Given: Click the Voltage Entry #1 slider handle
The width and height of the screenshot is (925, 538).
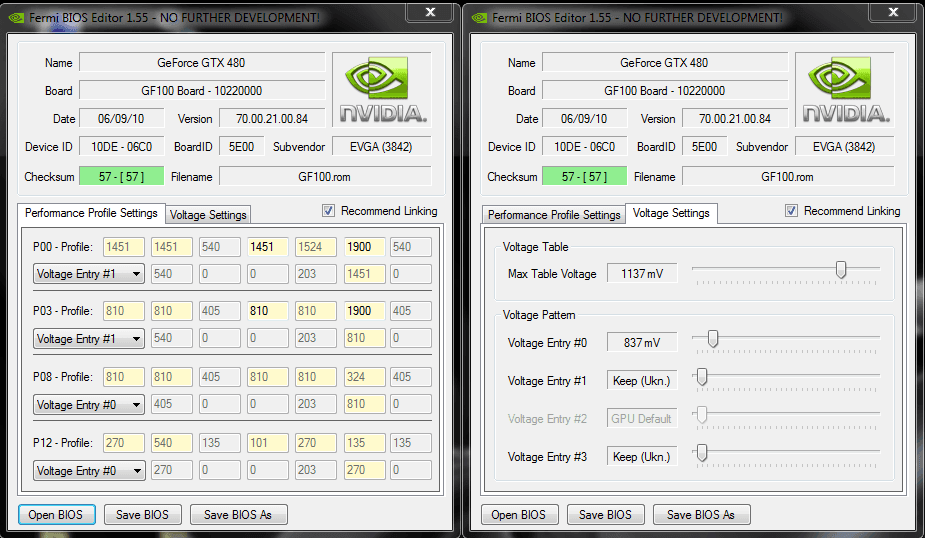Looking at the screenshot, I should (x=702, y=376).
